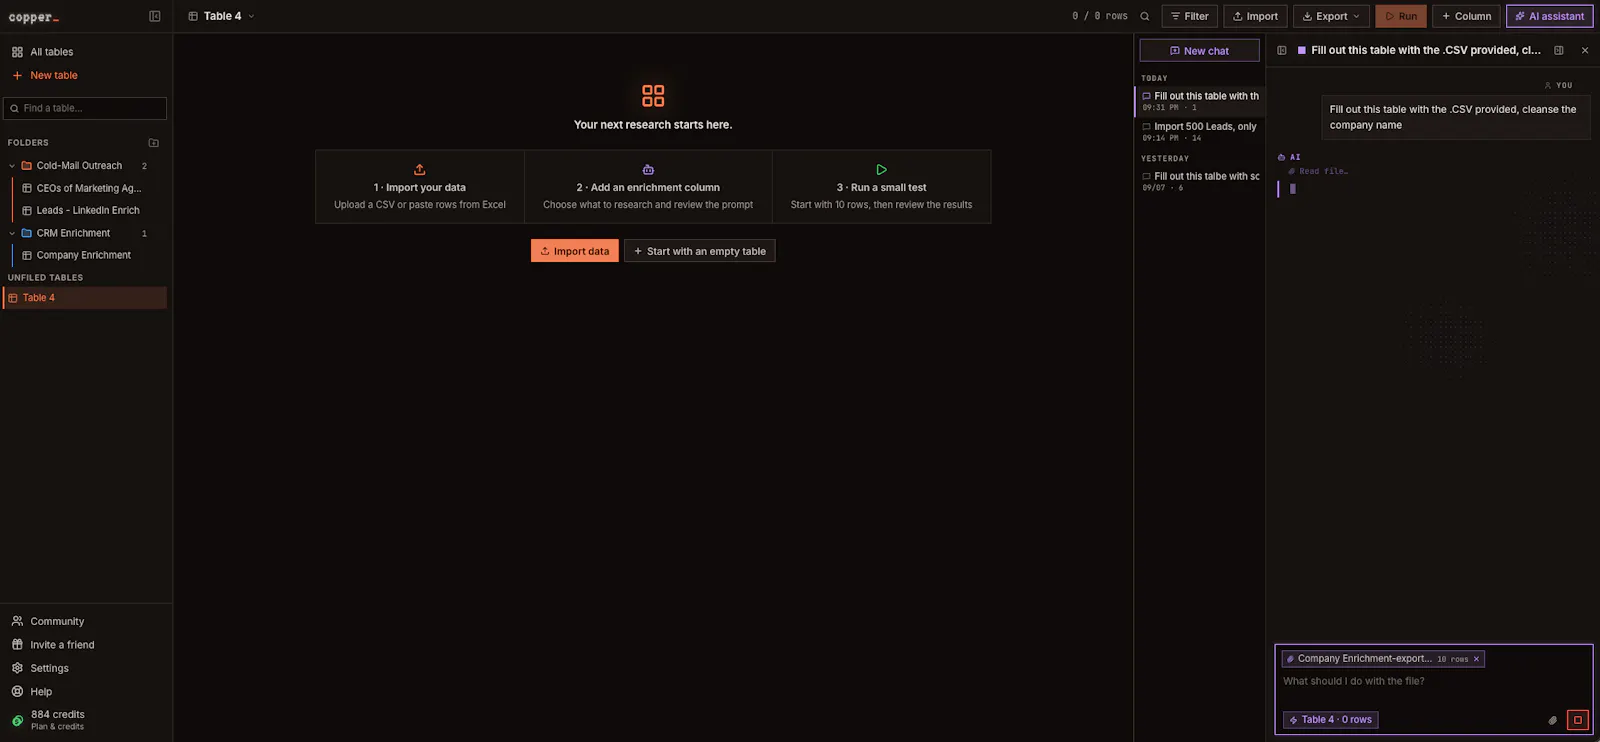This screenshot has height=742, width=1600.
Task: Click the Filter button
Action: (1189, 16)
